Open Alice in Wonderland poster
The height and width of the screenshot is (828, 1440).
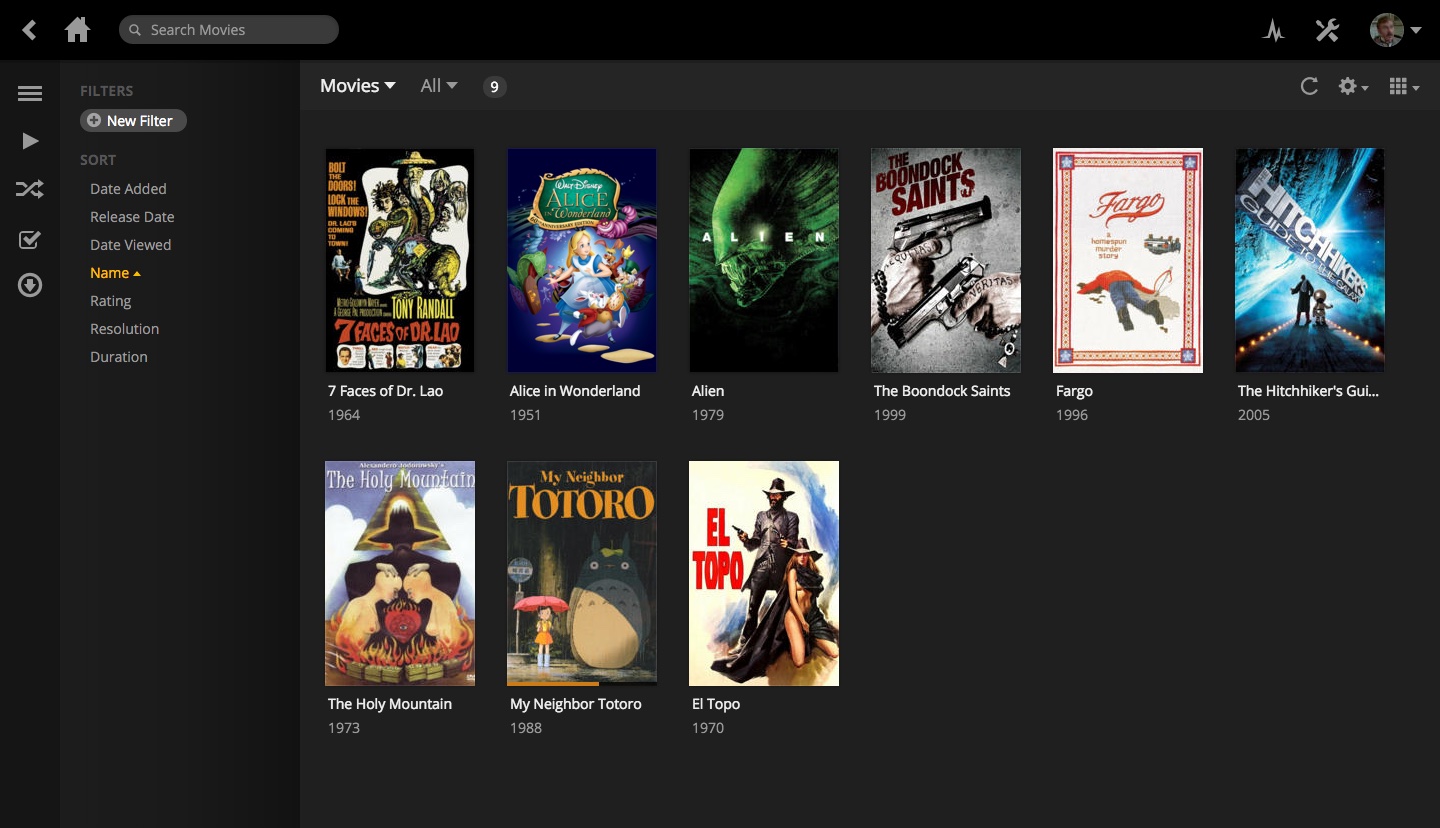coord(582,260)
